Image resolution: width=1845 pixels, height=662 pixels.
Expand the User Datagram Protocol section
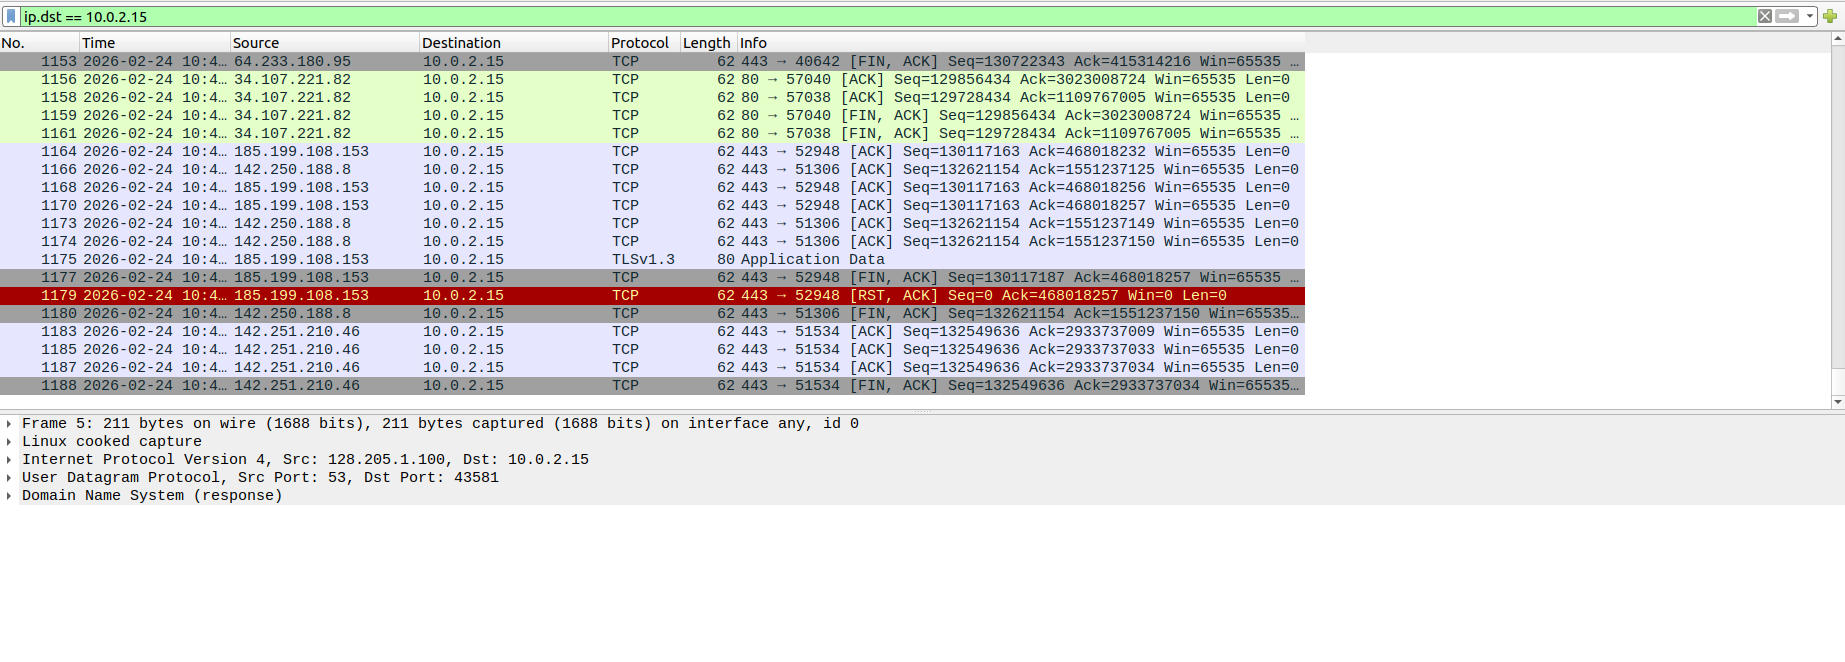tap(9, 478)
